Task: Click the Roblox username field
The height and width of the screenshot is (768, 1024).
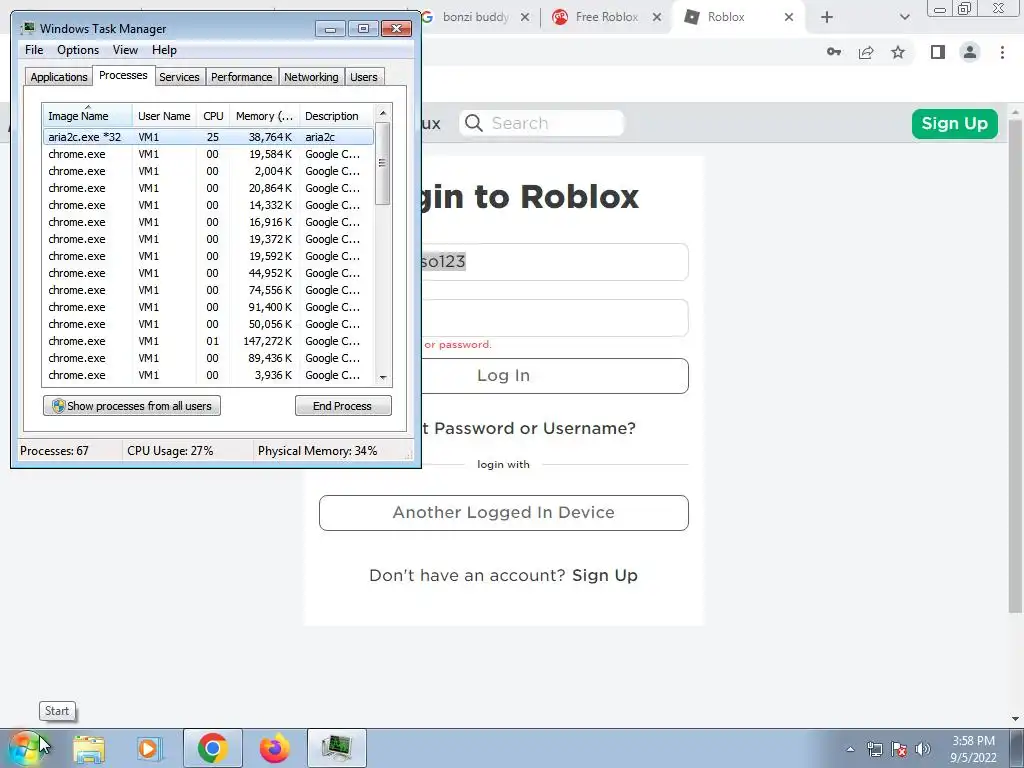Action: point(554,262)
